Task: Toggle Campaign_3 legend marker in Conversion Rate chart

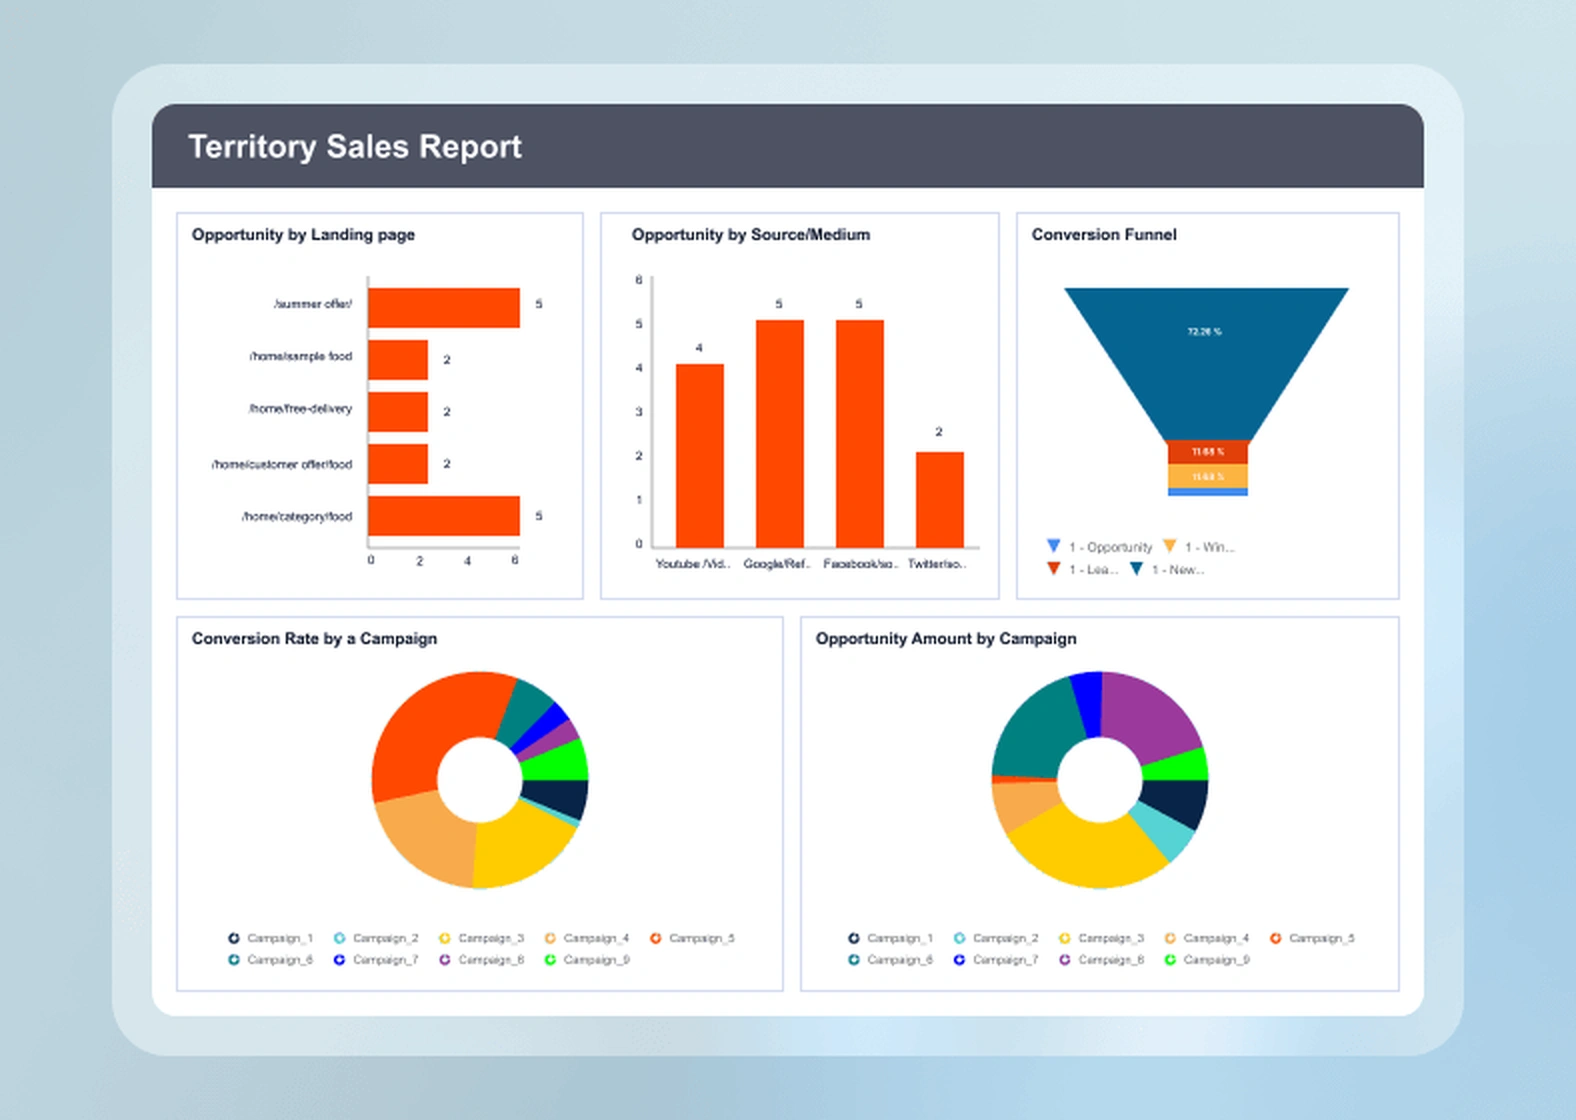Action: 445,938
